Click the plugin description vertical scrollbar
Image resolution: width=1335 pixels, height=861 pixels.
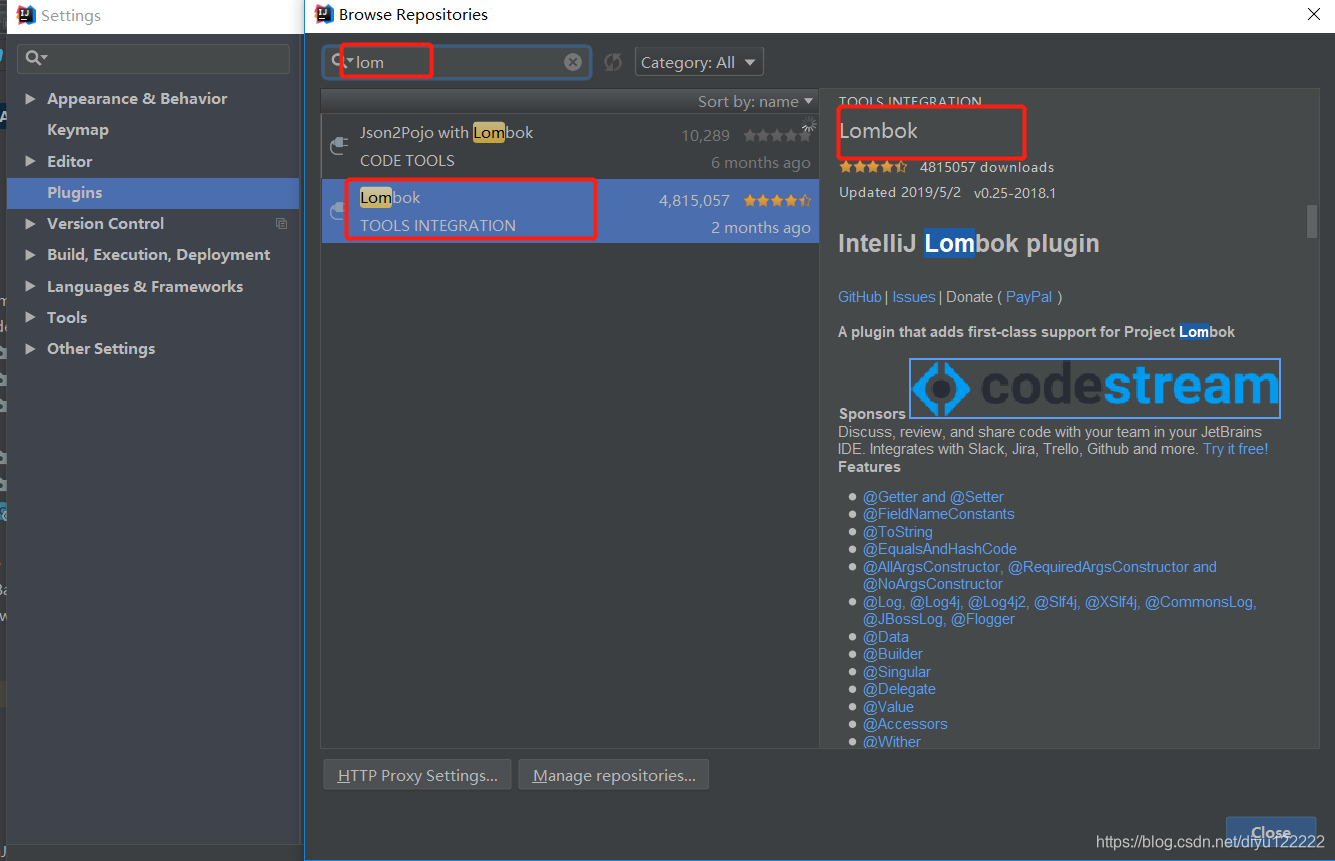[1312, 222]
